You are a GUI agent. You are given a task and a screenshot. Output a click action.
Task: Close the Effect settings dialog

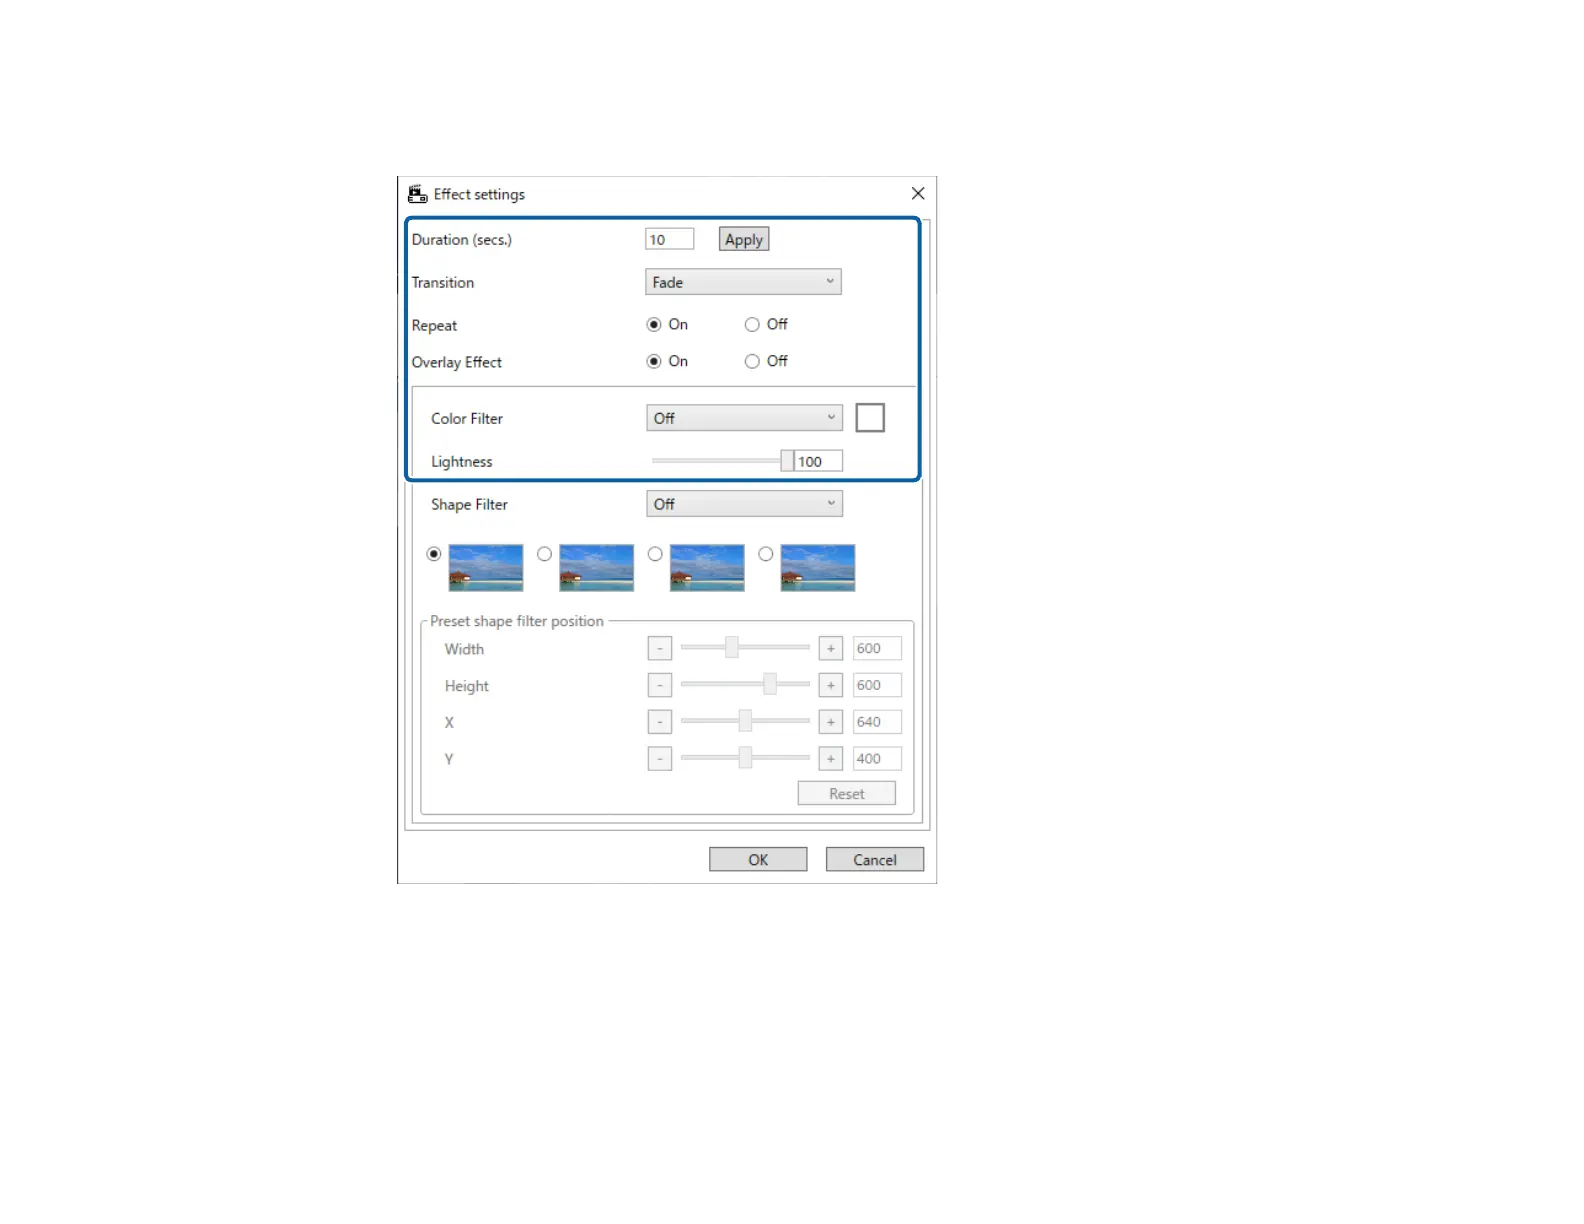point(918,193)
